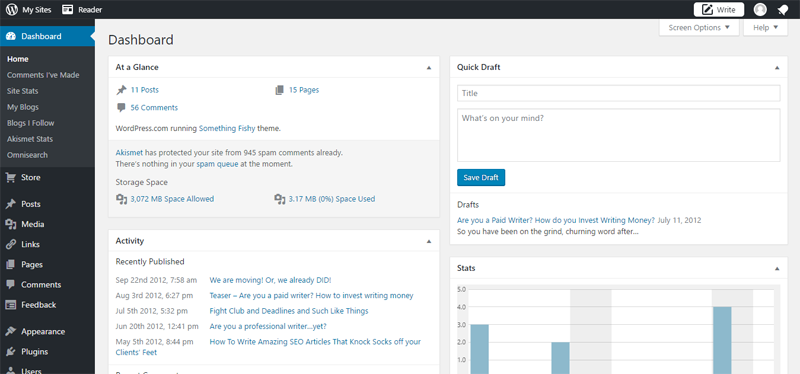Viewport: 800px width, 374px height.
Task: Click the media icon beside Space Allowed
Action: (x=121, y=199)
